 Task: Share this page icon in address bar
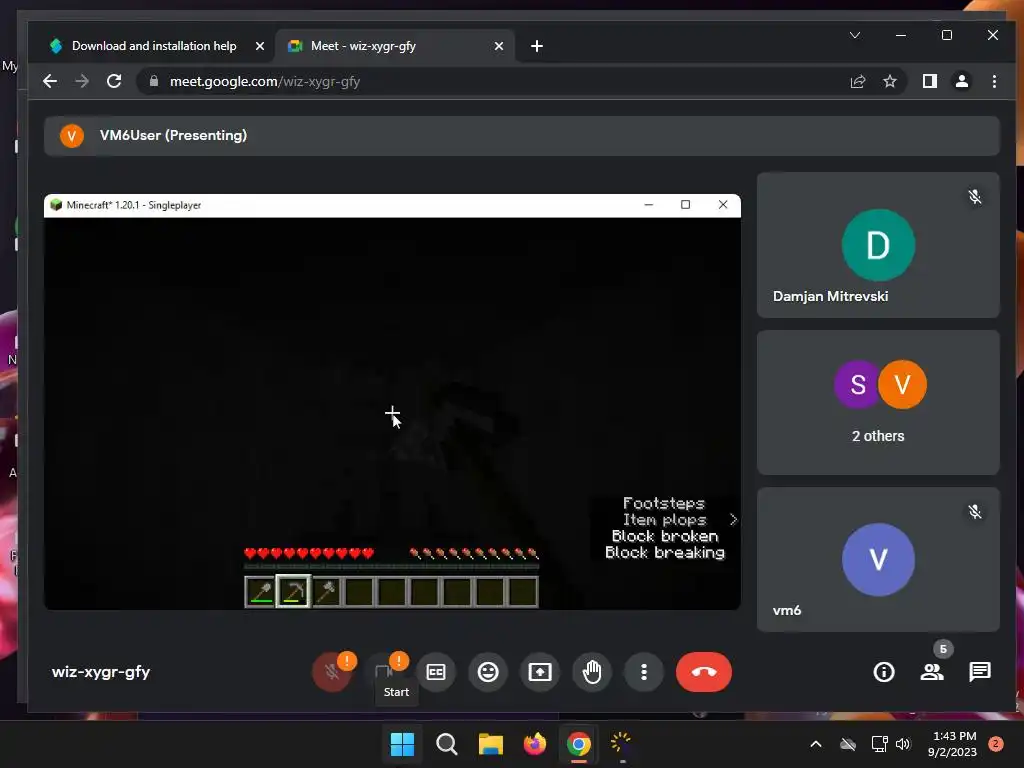point(857,82)
